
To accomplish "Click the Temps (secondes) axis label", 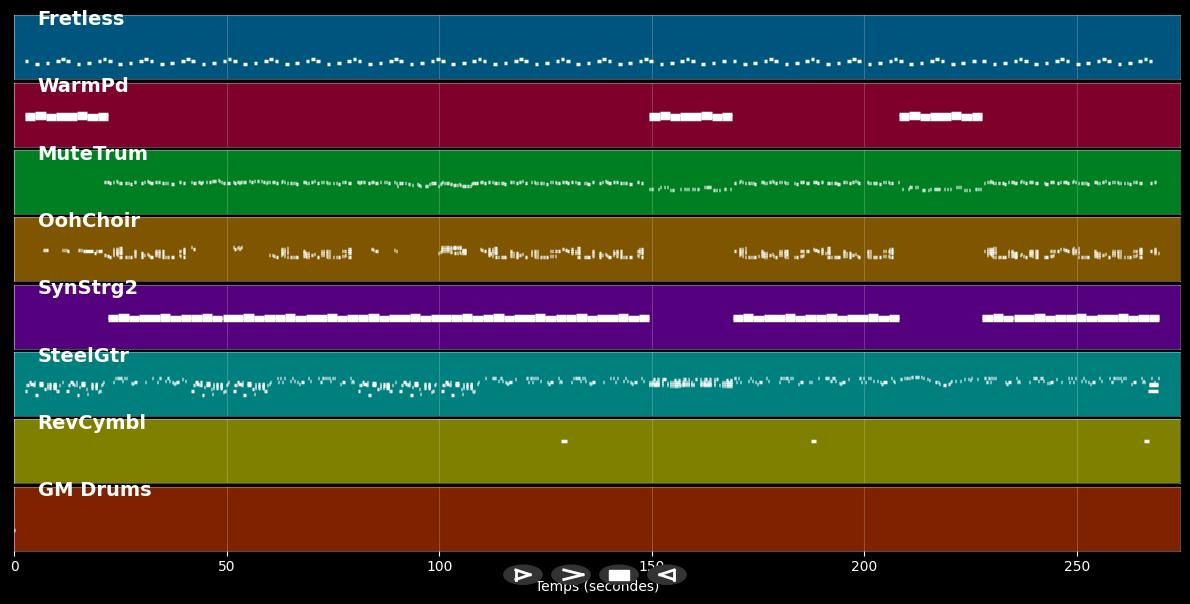I will coord(597,588).
